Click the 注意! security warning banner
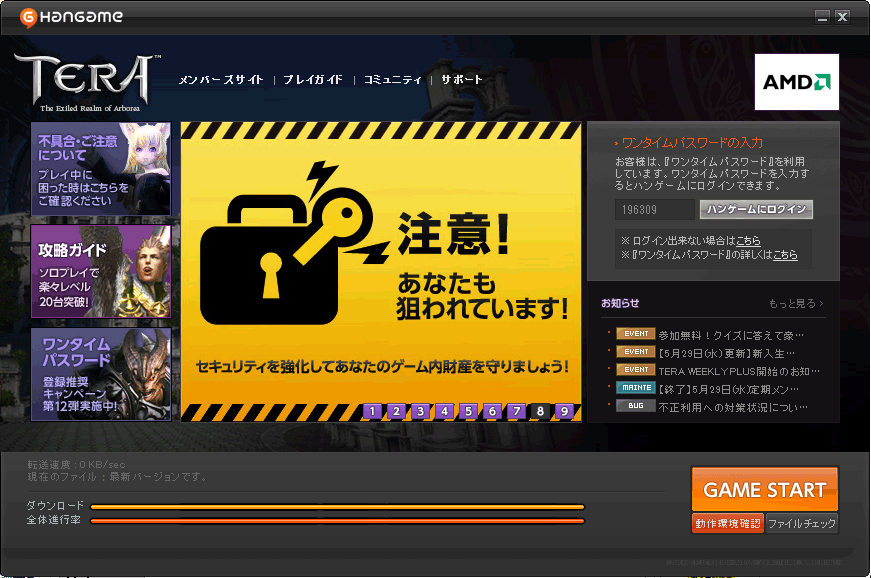 coord(381,272)
